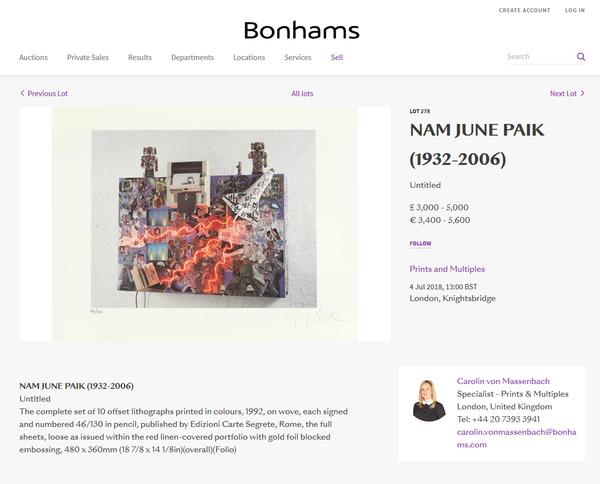Viewport: 600px width, 484px height.
Task: Go to Next Lot
Action: [x=567, y=93]
